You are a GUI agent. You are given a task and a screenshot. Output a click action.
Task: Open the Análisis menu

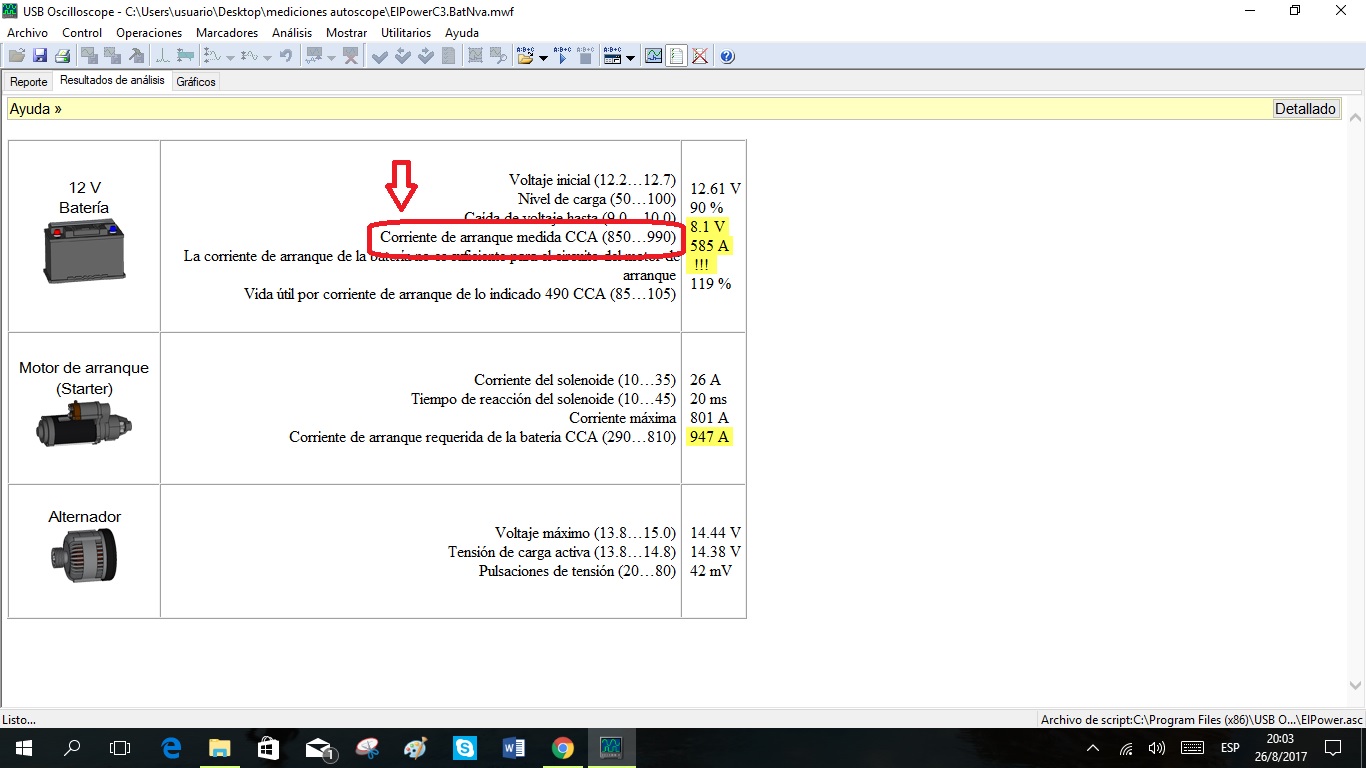292,33
